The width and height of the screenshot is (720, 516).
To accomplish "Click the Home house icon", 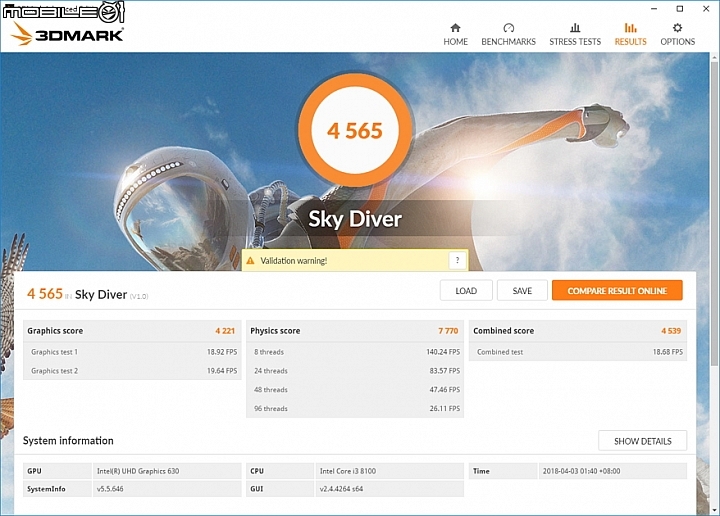I will click(x=455, y=28).
